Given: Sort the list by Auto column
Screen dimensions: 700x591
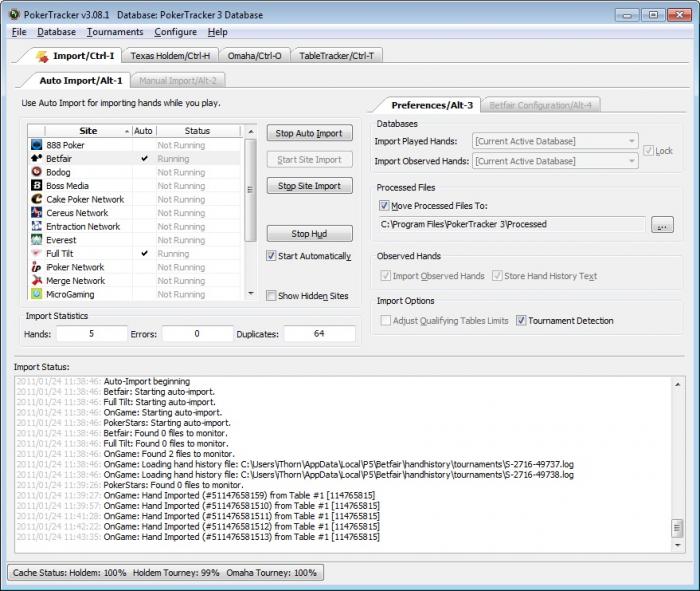Looking at the screenshot, I should coord(143,131).
